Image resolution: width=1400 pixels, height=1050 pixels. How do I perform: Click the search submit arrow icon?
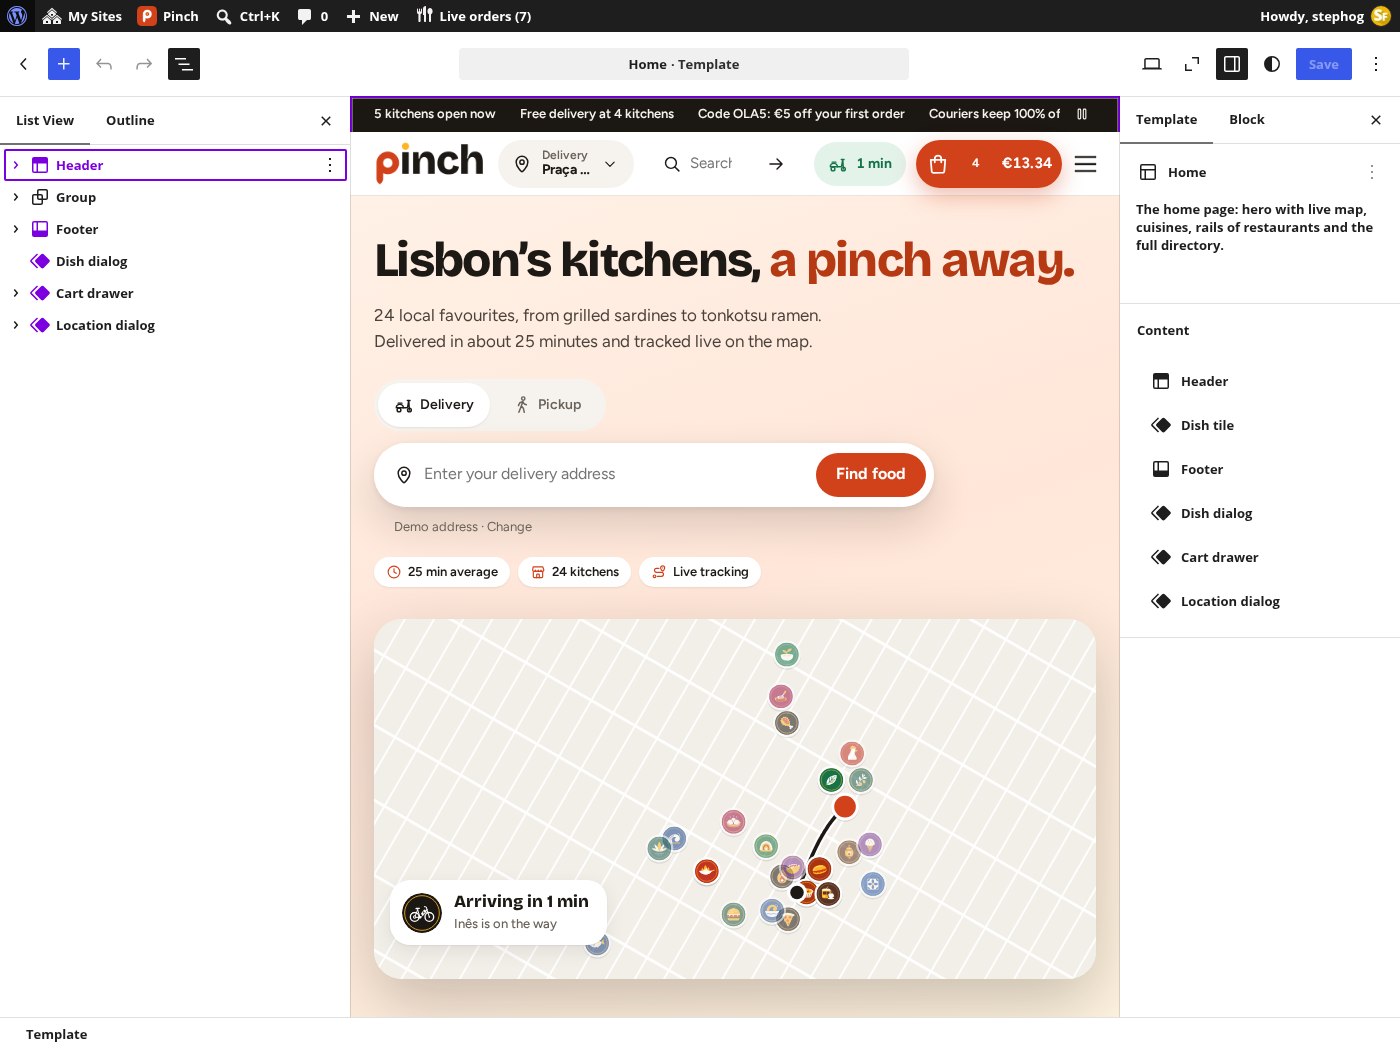tap(776, 164)
